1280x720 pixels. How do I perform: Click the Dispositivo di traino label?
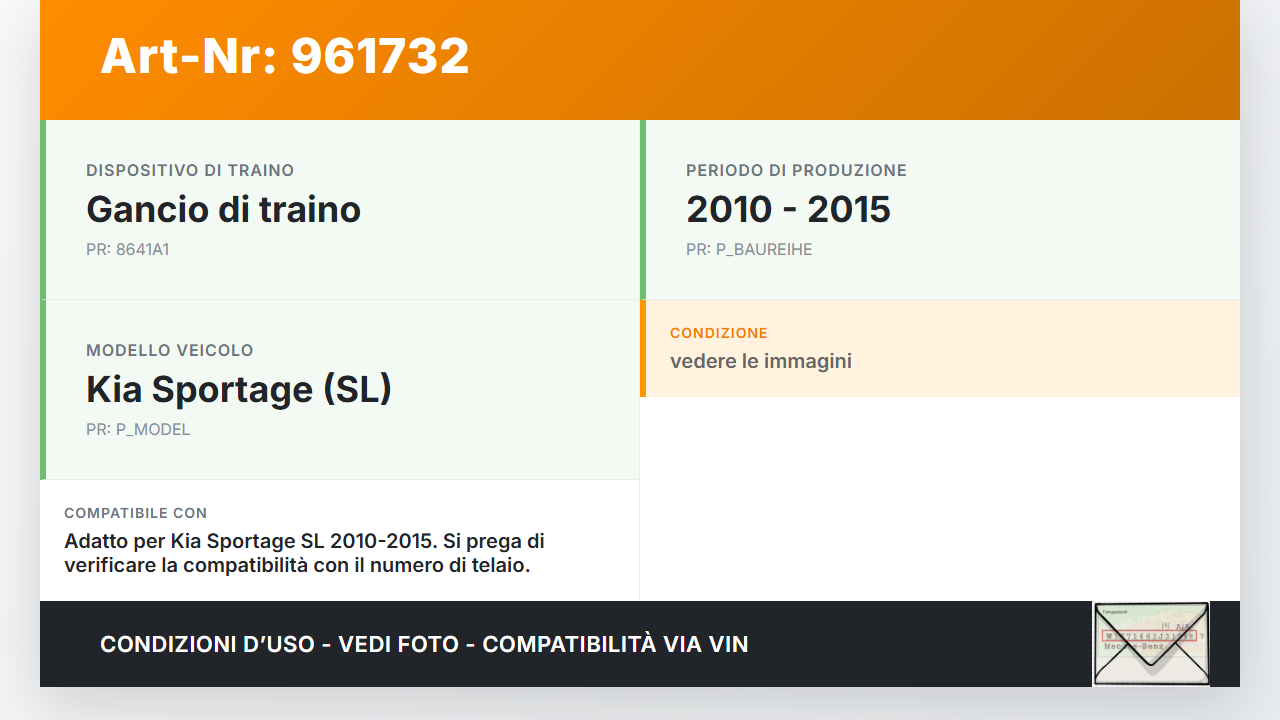tap(190, 171)
